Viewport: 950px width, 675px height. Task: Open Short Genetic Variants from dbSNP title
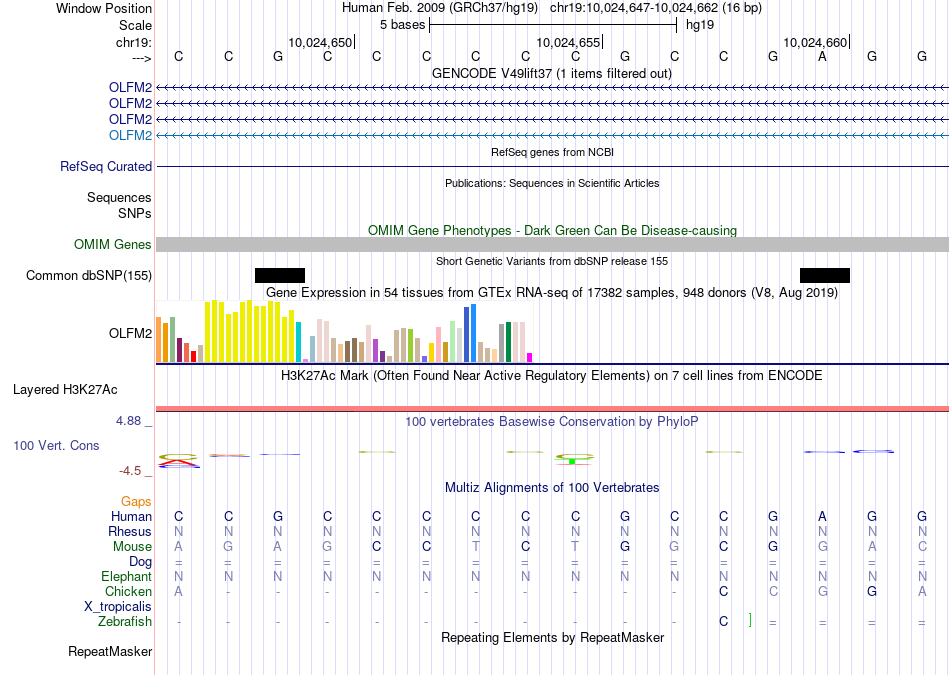pyautogui.click(x=552, y=261)
